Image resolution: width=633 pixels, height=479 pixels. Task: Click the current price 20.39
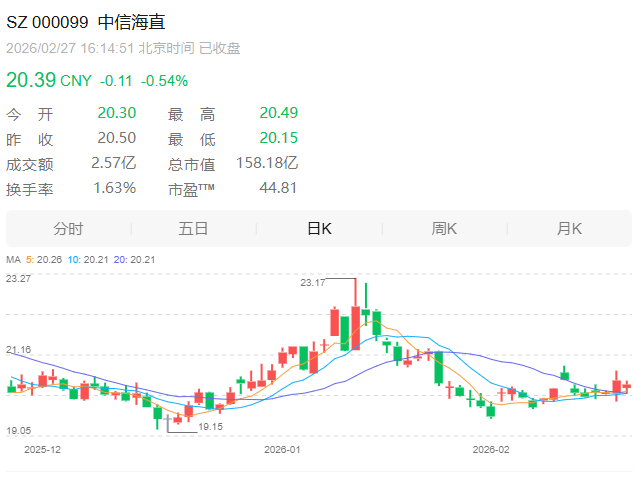pos(31,80)
